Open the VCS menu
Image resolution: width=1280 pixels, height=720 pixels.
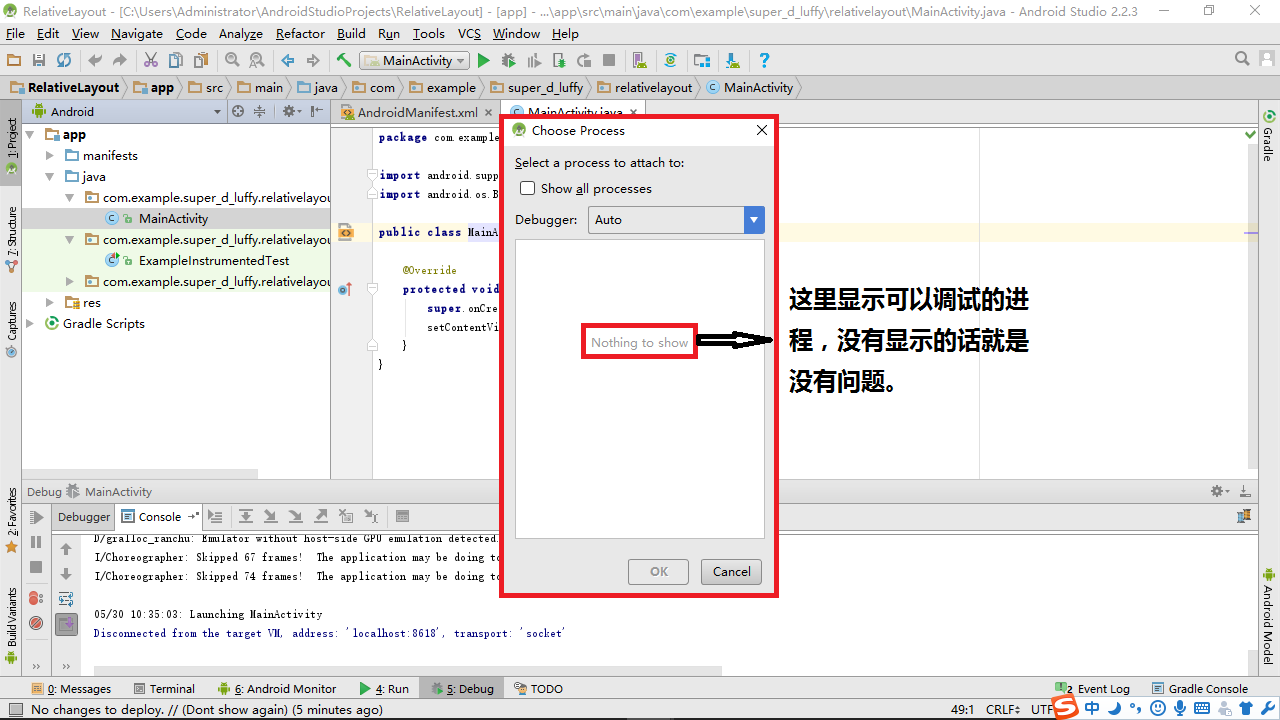[x=469, y=33]
